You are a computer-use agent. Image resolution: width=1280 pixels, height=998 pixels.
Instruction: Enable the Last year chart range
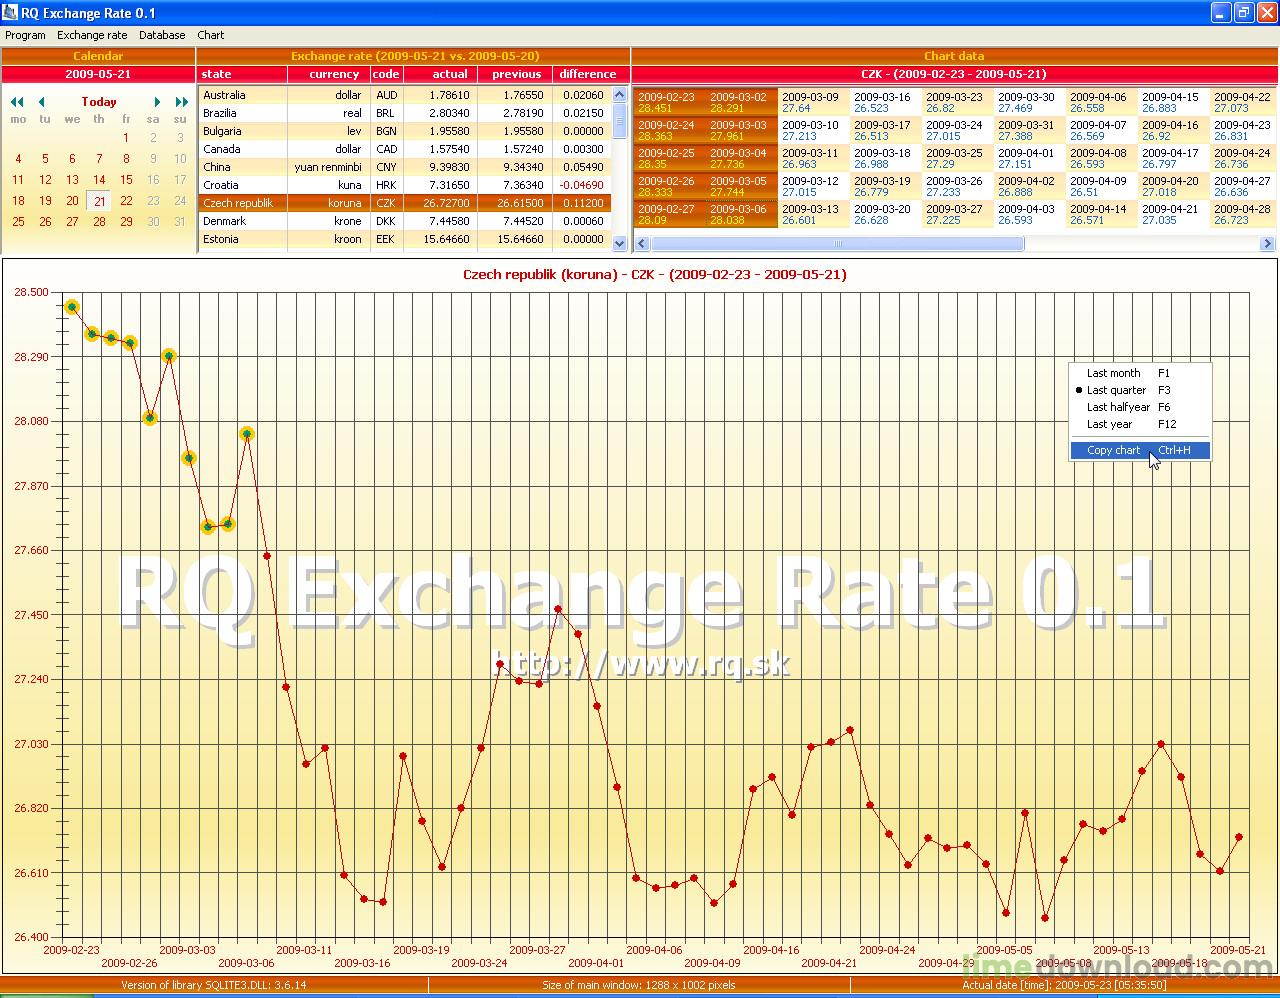pos(1109,424)
